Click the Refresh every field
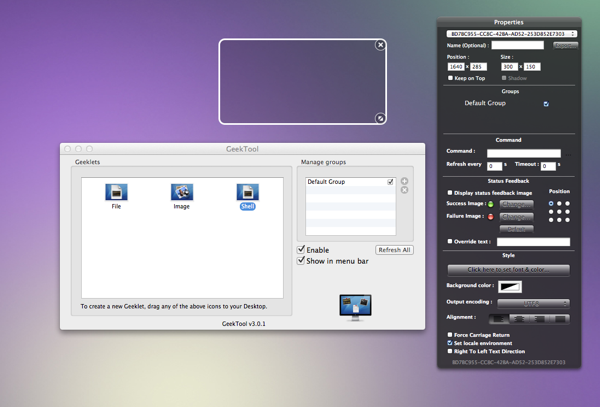Image resolution: width=600 pixels, height=407 pixels. (x=494, y=166)
